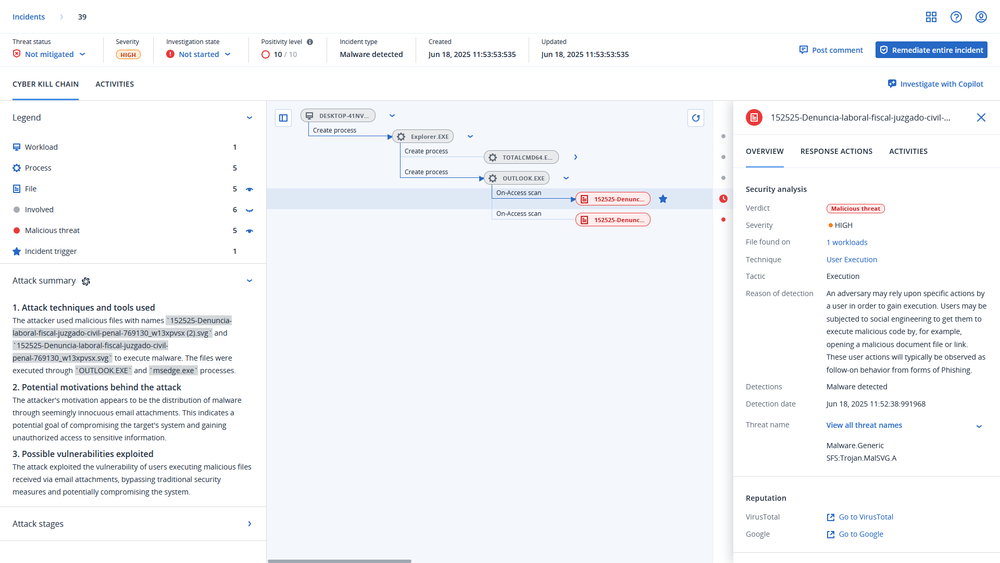
Task: Open the apps grid icon
Action: pyautogui.click(x=931, y=17)
